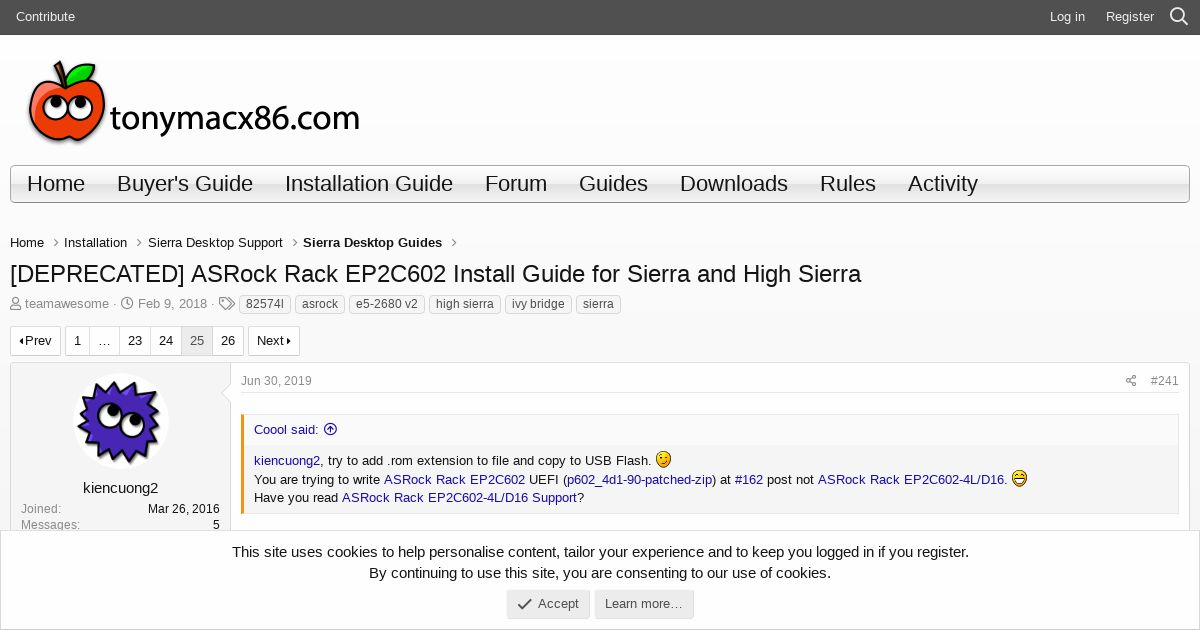Click Sierra Desktop Guides breadcrumb

pyautogui.click(x=372, y=243)
